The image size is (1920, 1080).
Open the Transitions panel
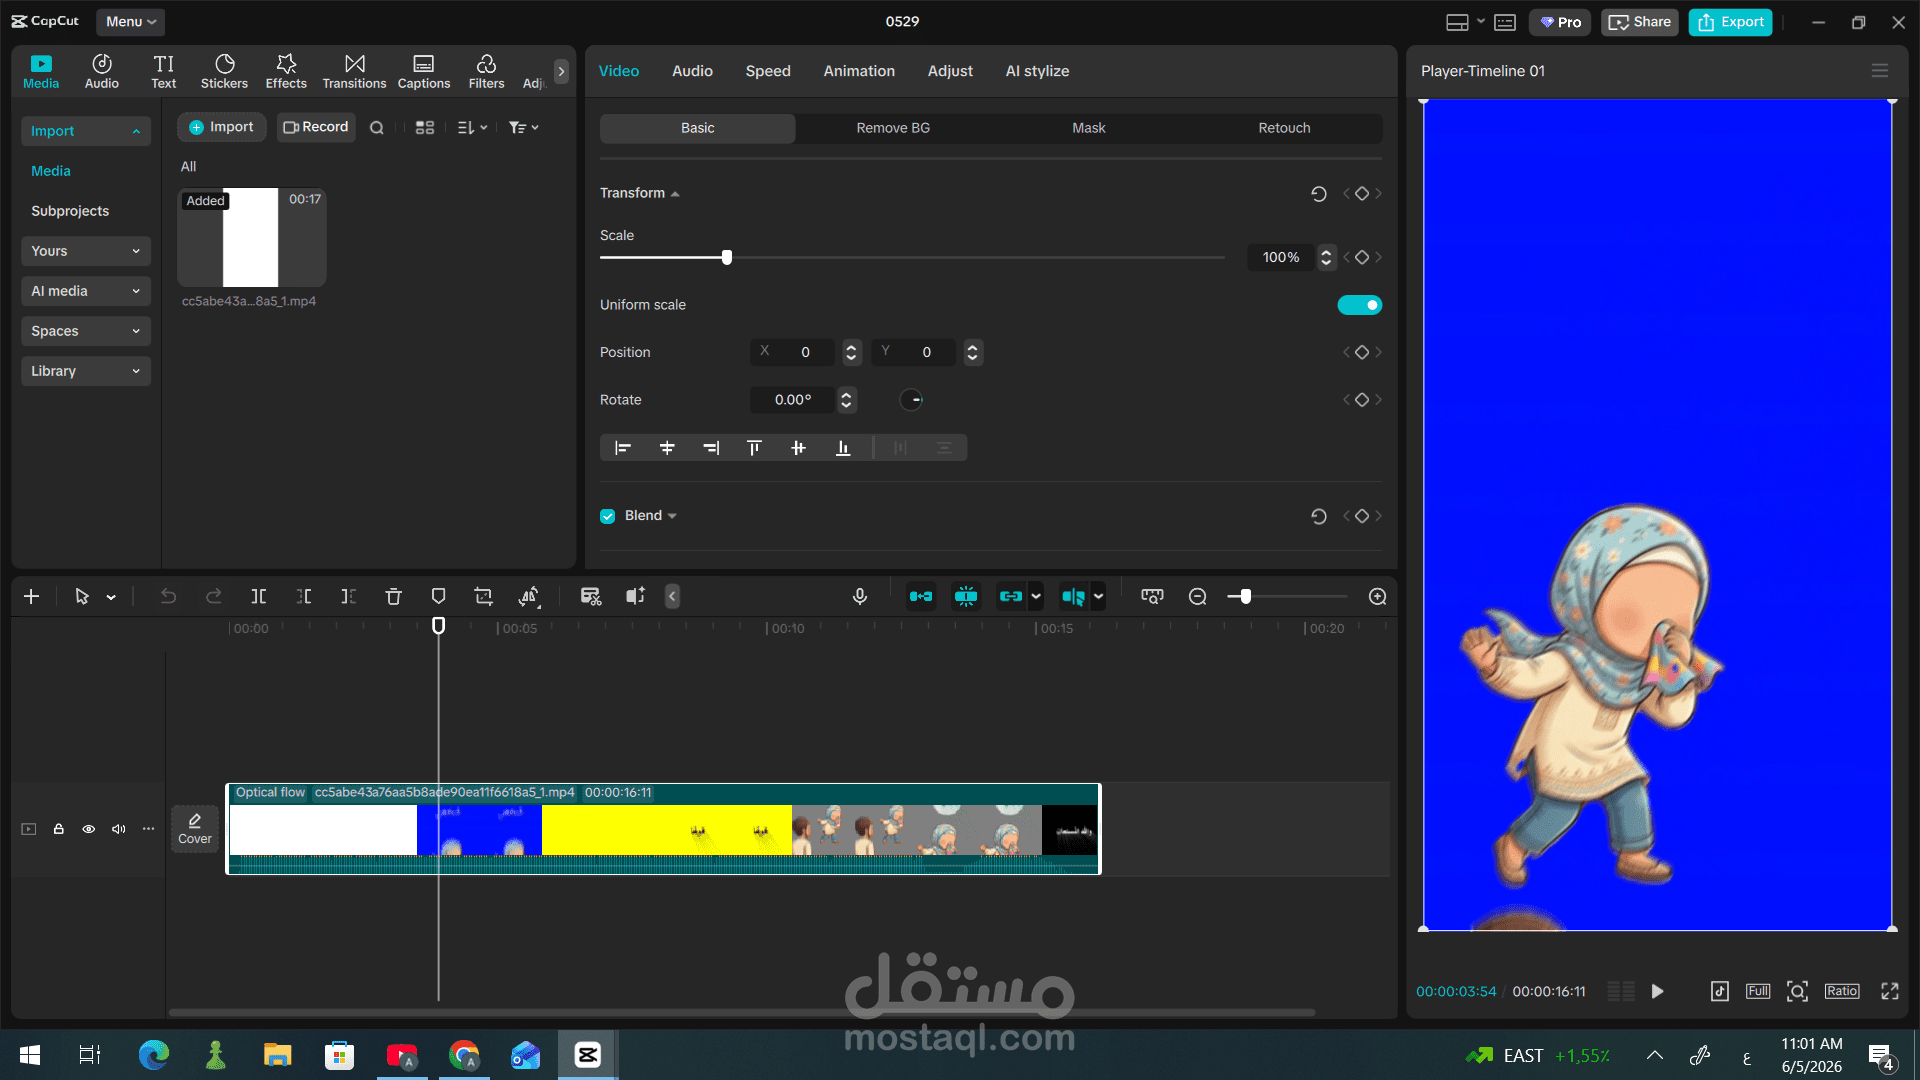click(x=354, y=71)
